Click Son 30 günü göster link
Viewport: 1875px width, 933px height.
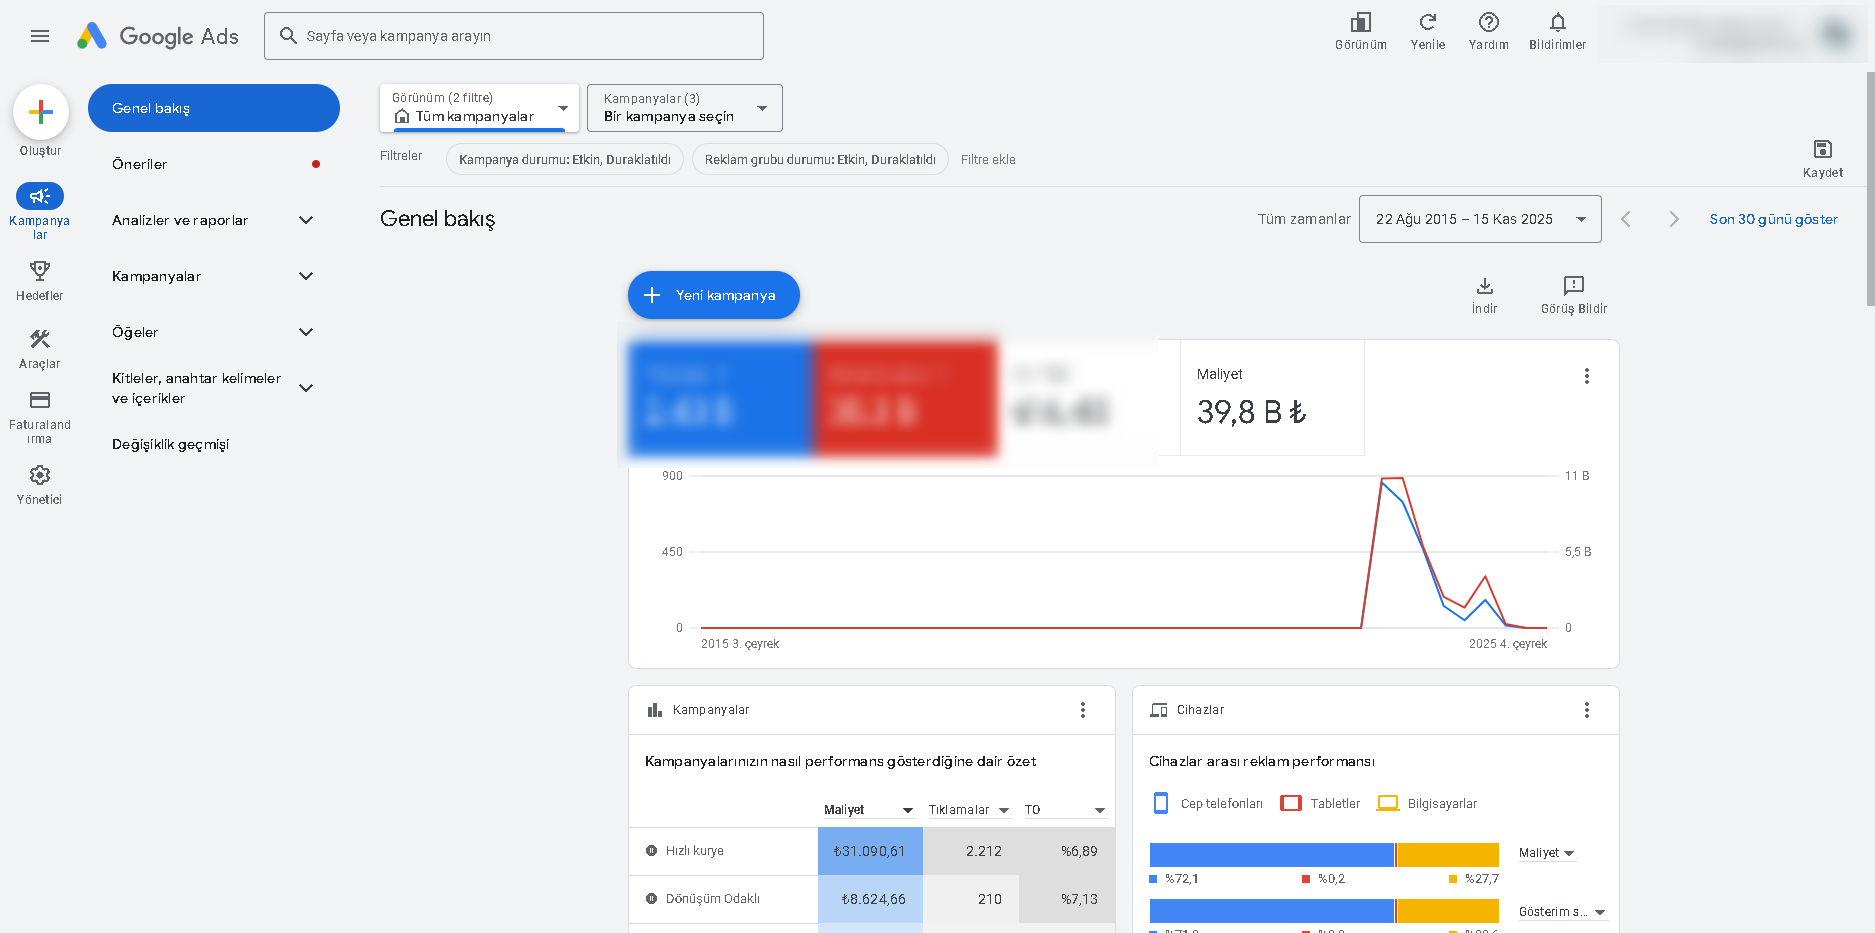(1773, 219)
